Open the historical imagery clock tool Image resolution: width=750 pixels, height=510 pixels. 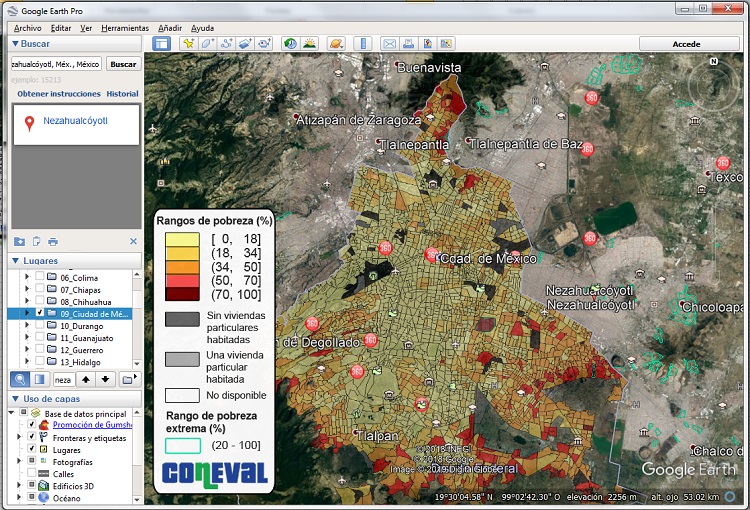[290, 44]
